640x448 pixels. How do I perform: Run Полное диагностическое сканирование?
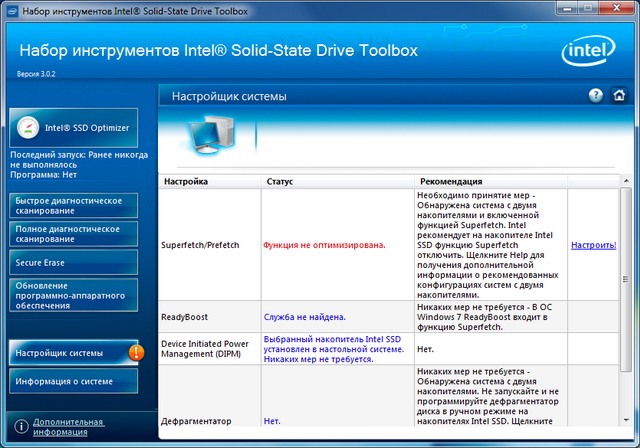tap(73, 234)
